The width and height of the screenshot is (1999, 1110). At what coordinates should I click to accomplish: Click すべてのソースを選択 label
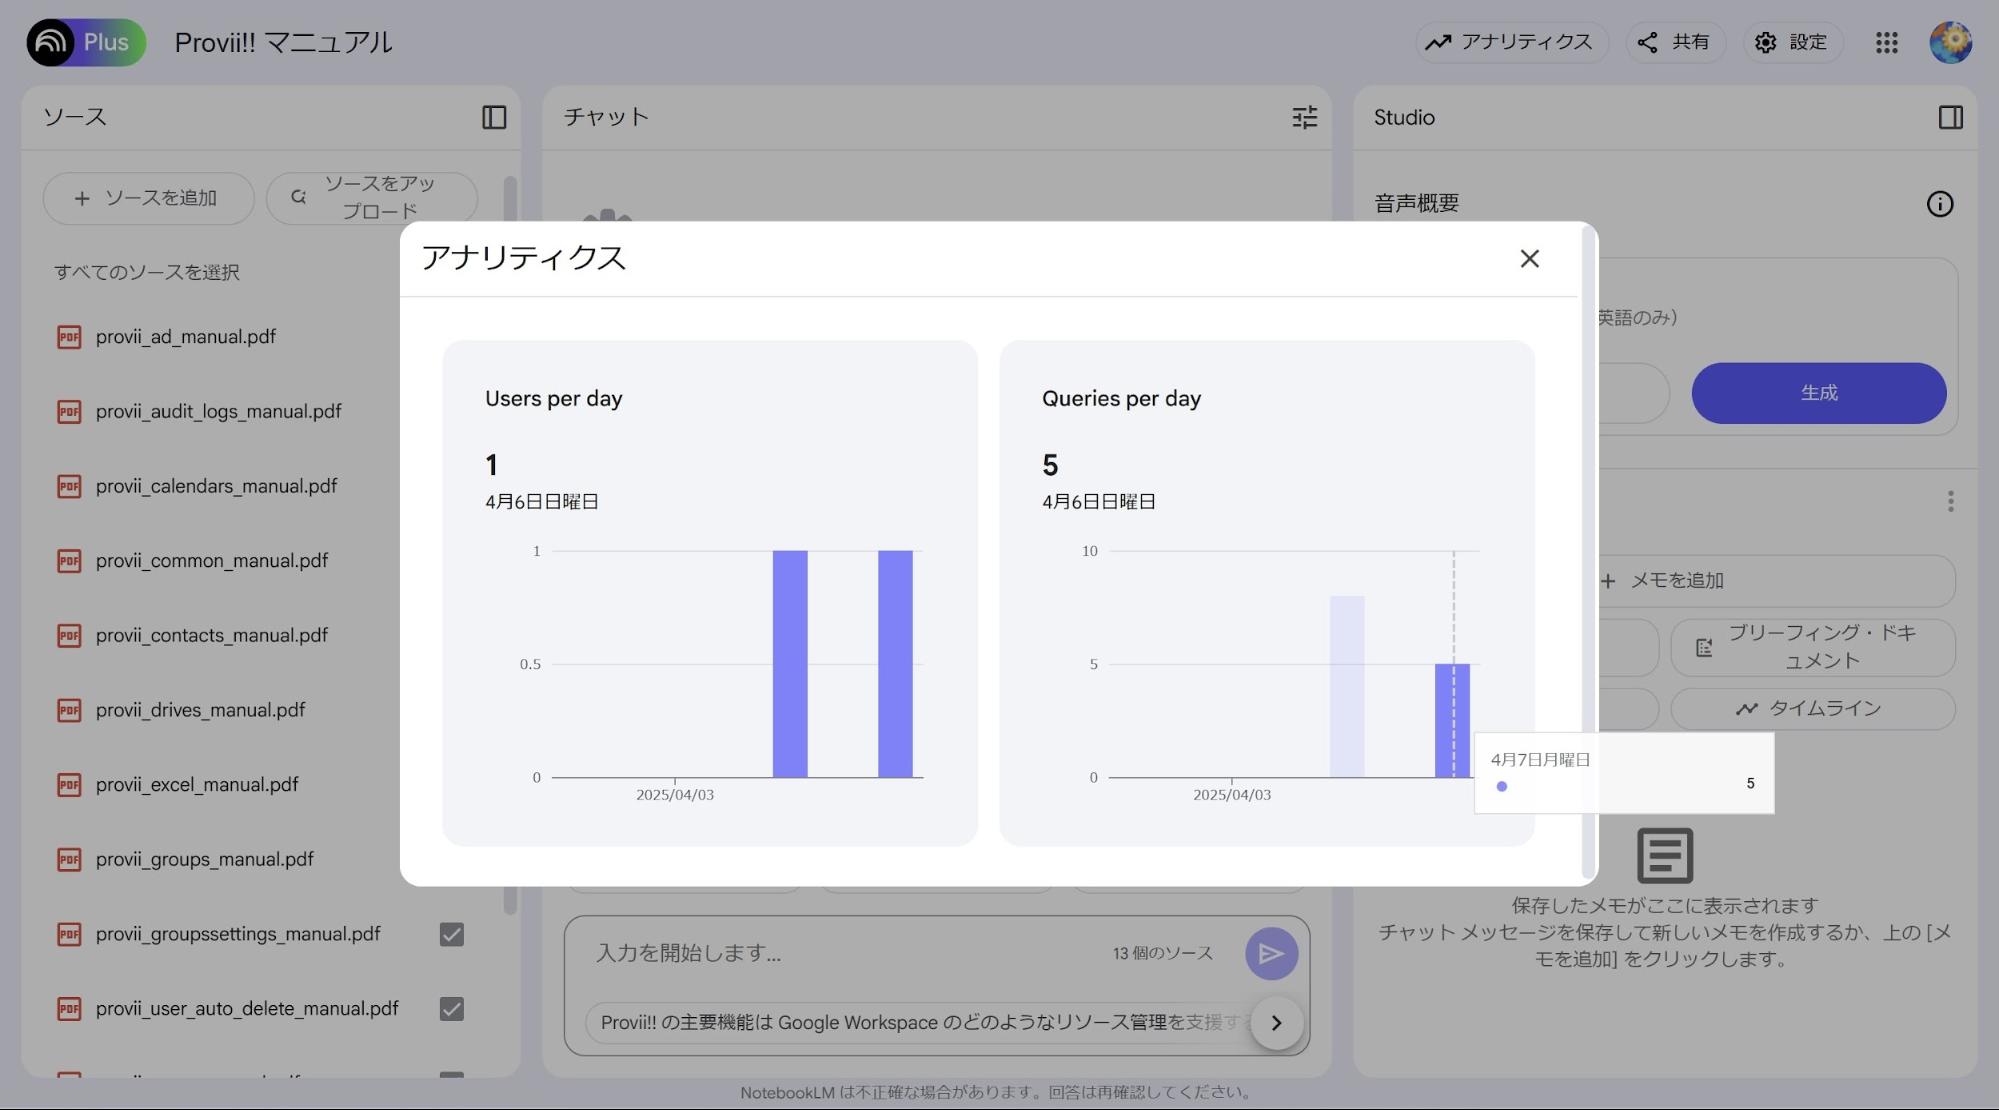147,272
